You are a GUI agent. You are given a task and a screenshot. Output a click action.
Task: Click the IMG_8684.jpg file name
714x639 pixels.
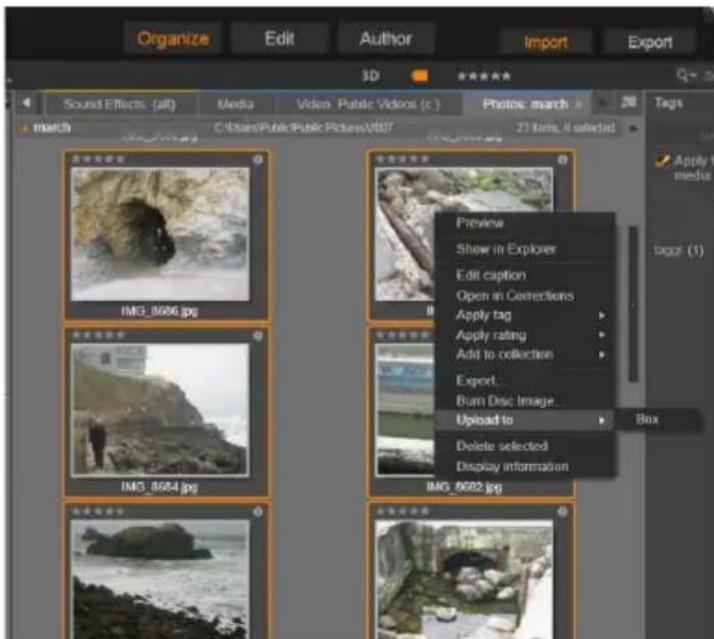[159, 488]
